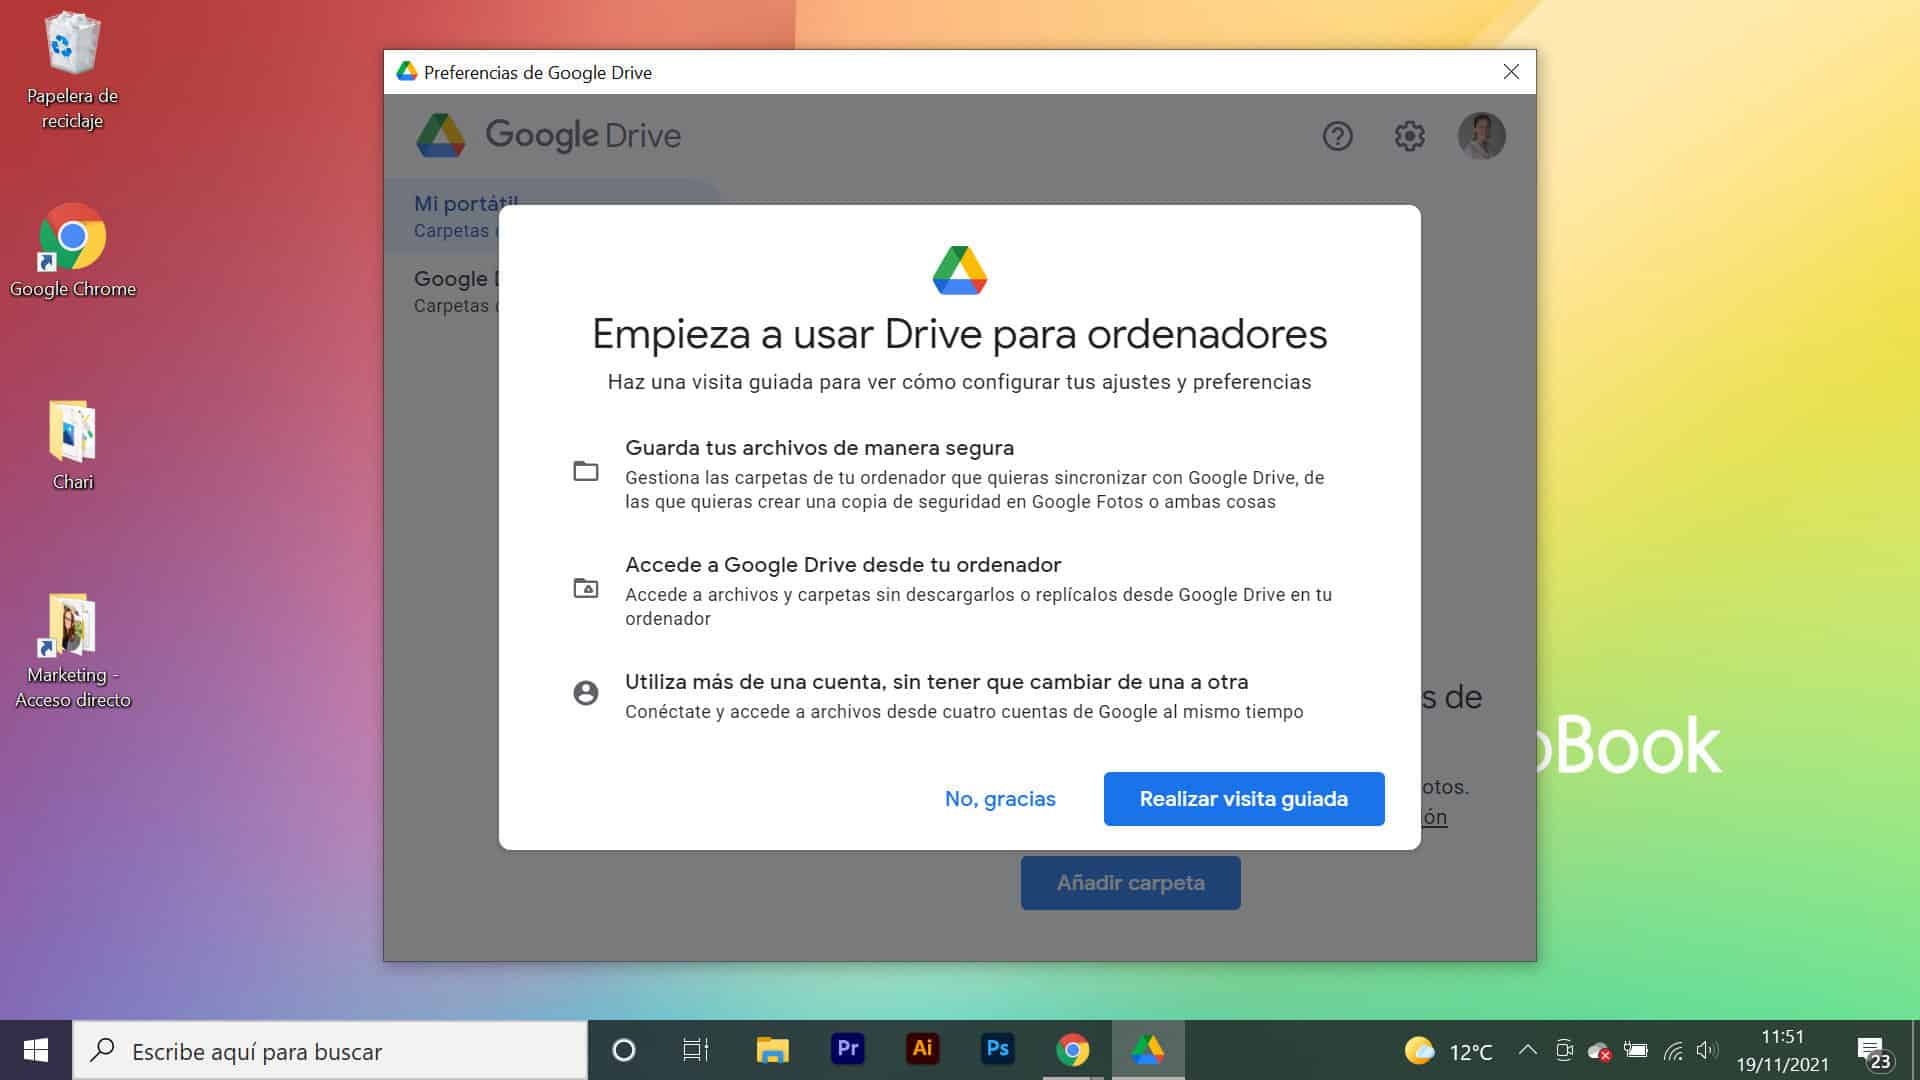Click the Drive folder icon beside Accede a Google Drive

pos(586,588)
